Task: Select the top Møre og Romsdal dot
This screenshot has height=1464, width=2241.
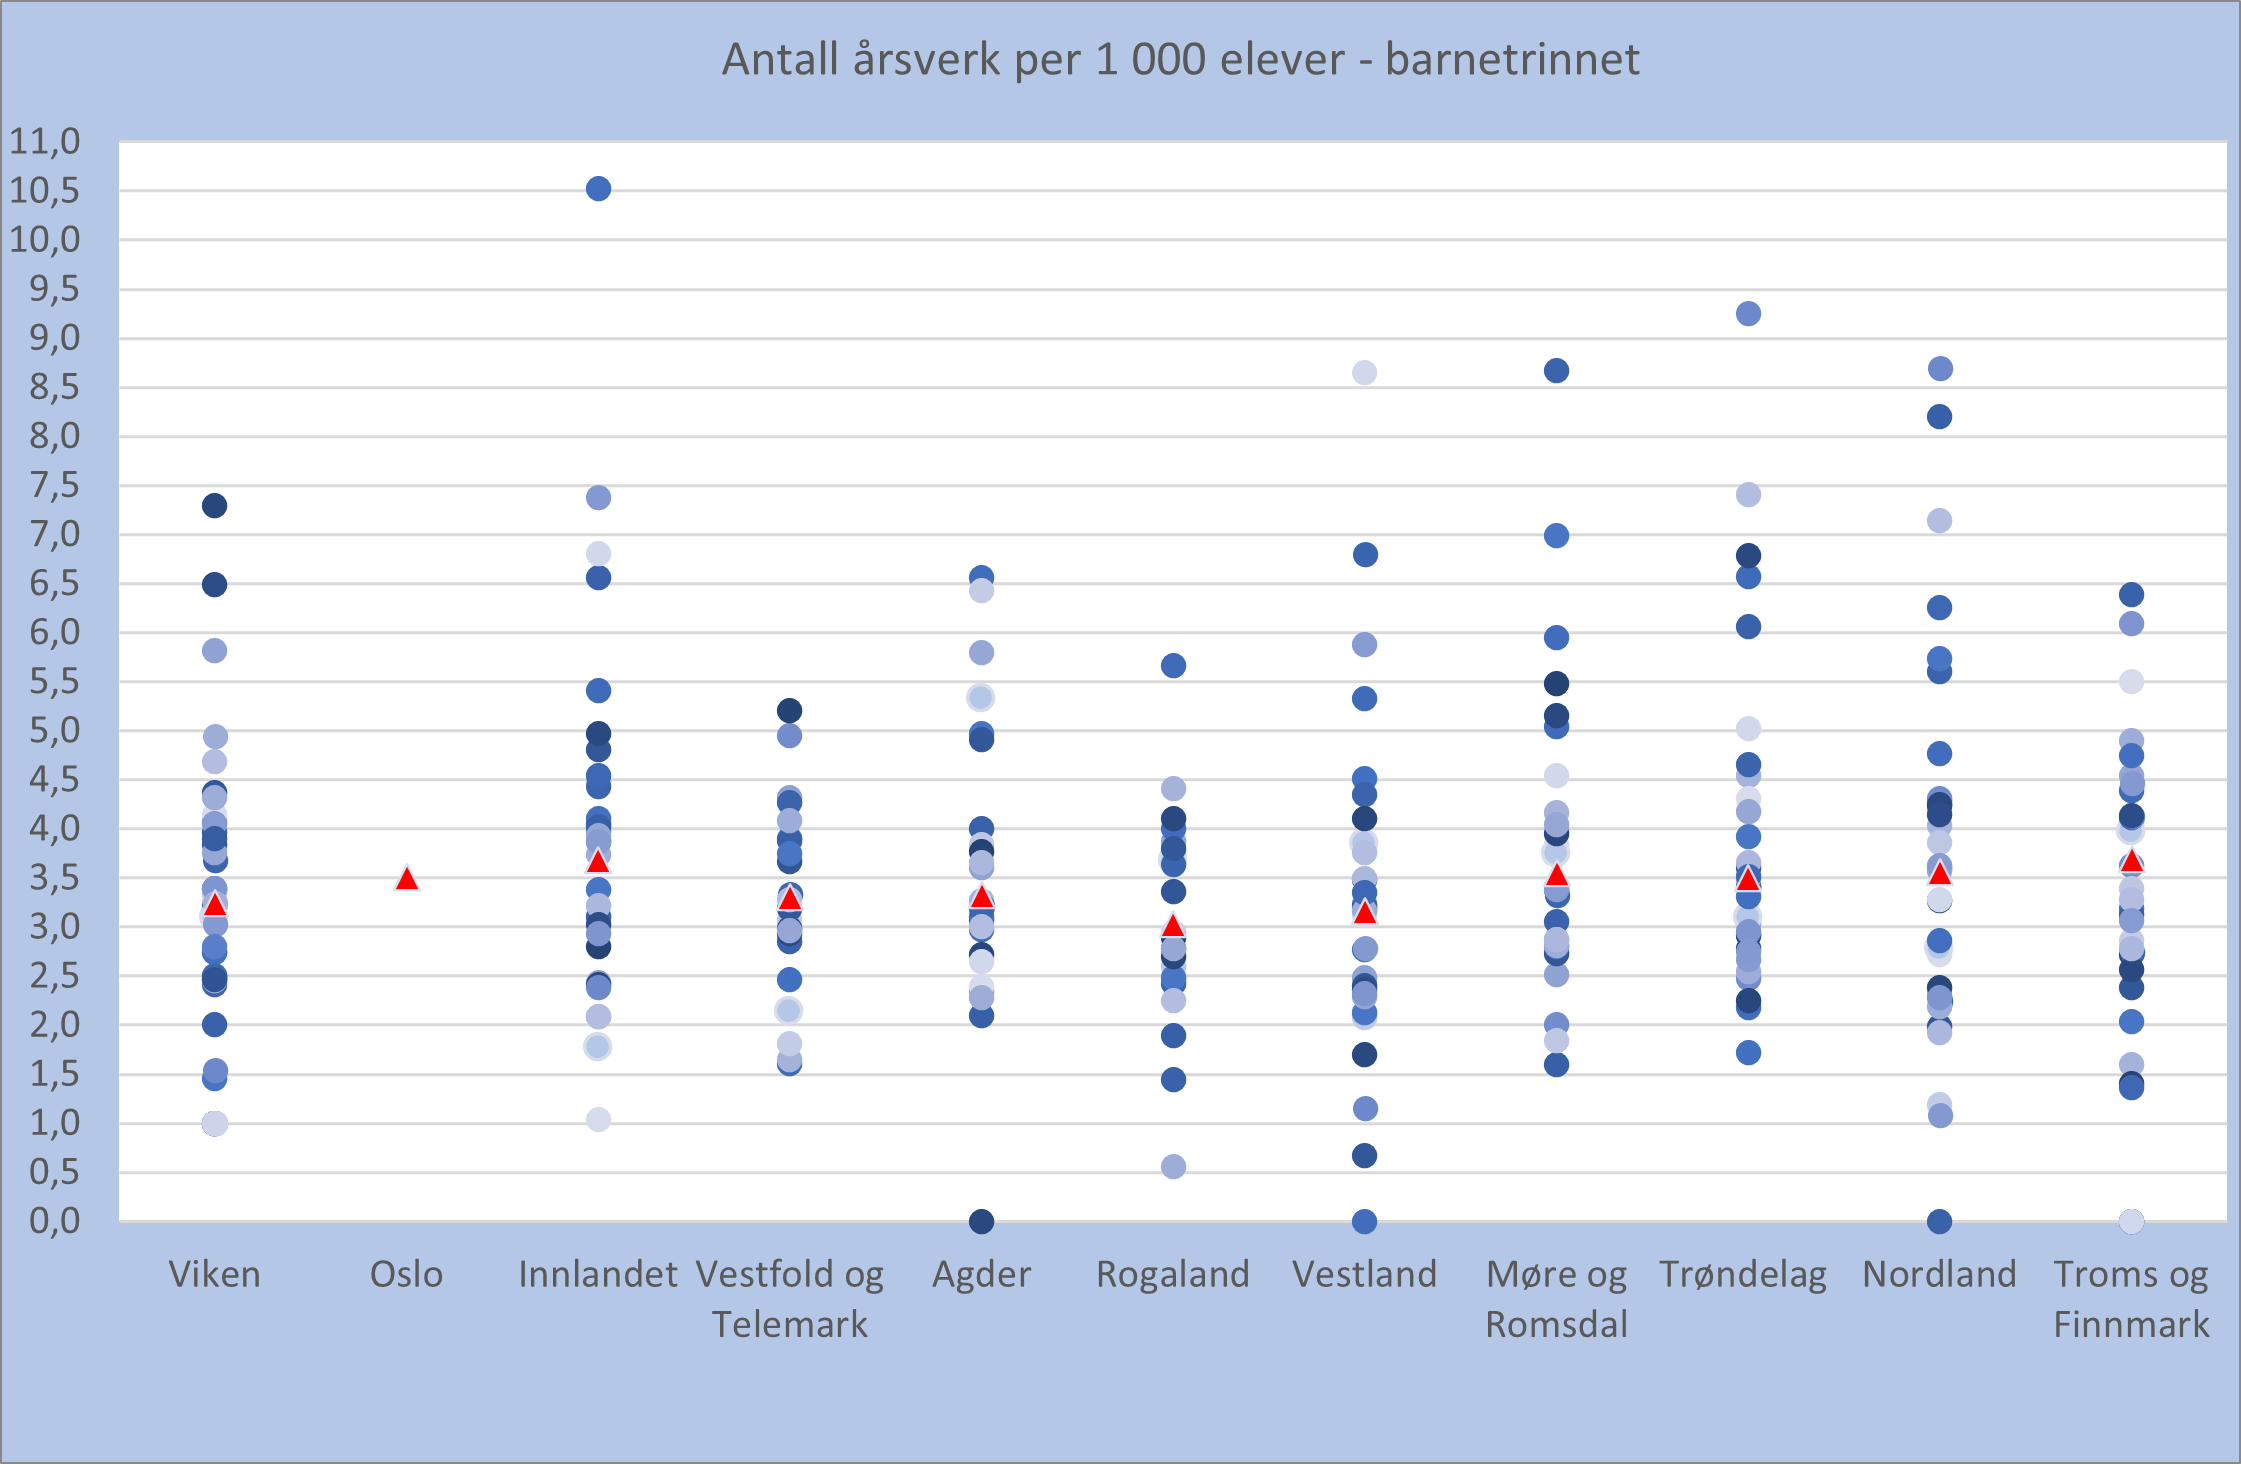Action: [1556, 371]
